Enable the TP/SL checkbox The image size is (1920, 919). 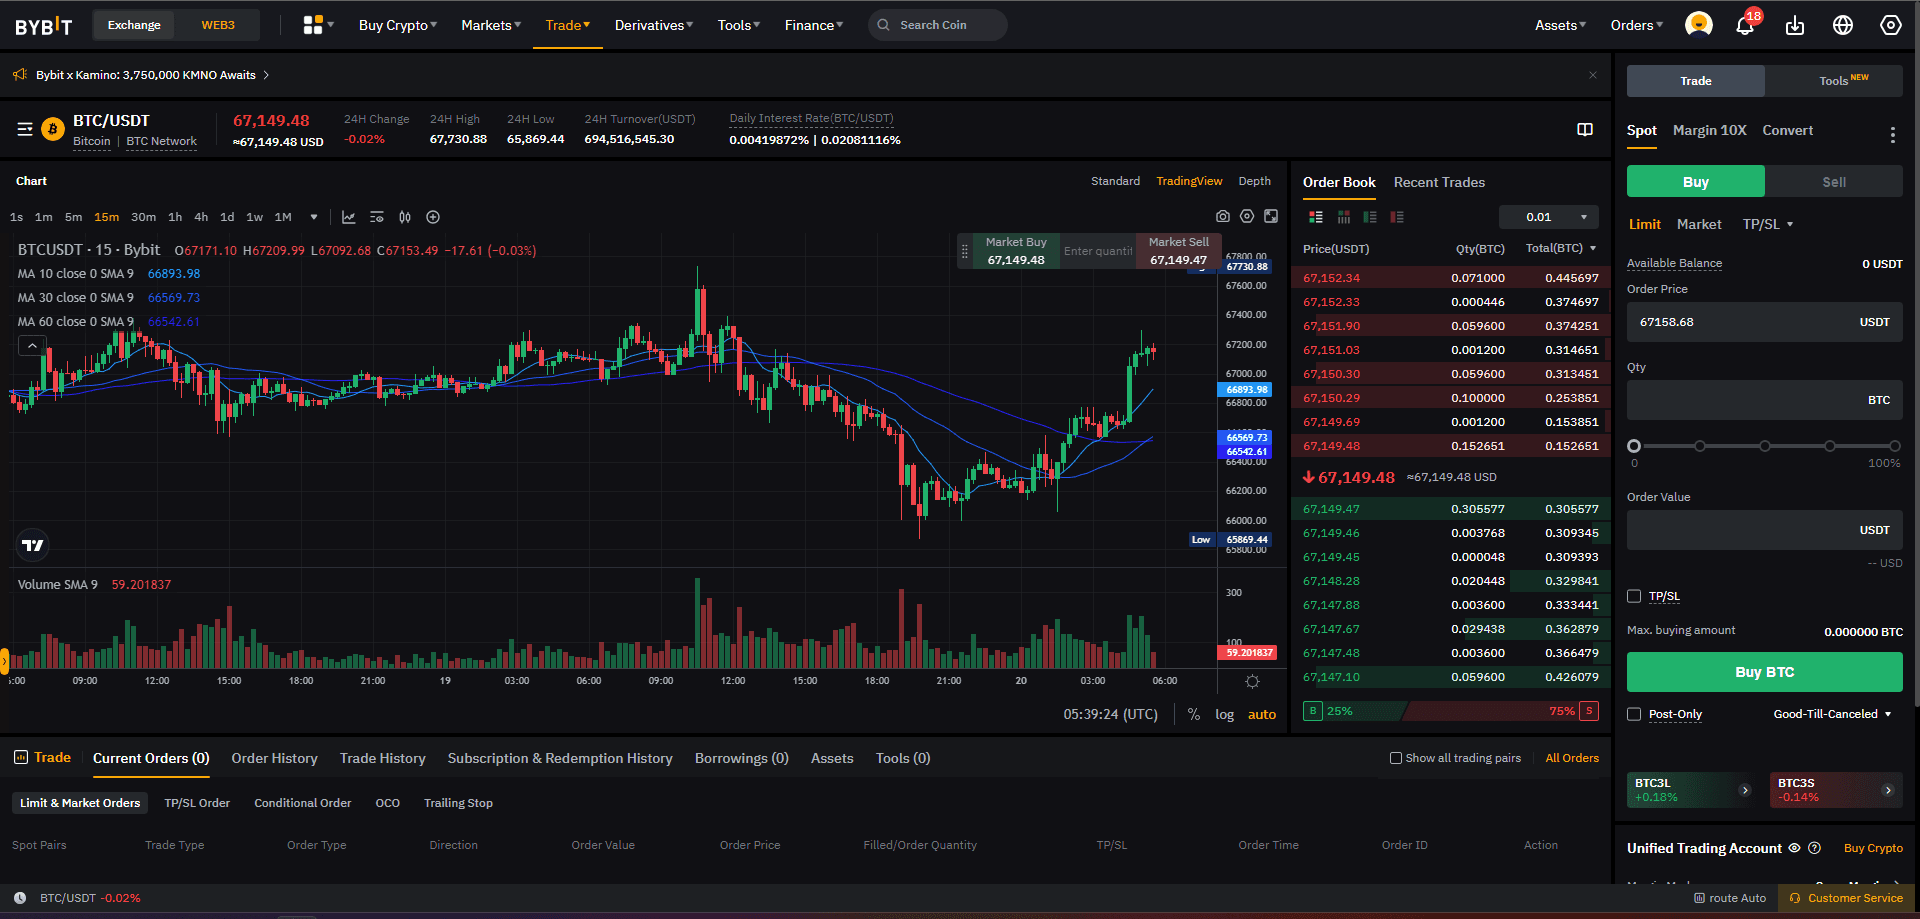pyautogui.click(x=1634, y=596)
